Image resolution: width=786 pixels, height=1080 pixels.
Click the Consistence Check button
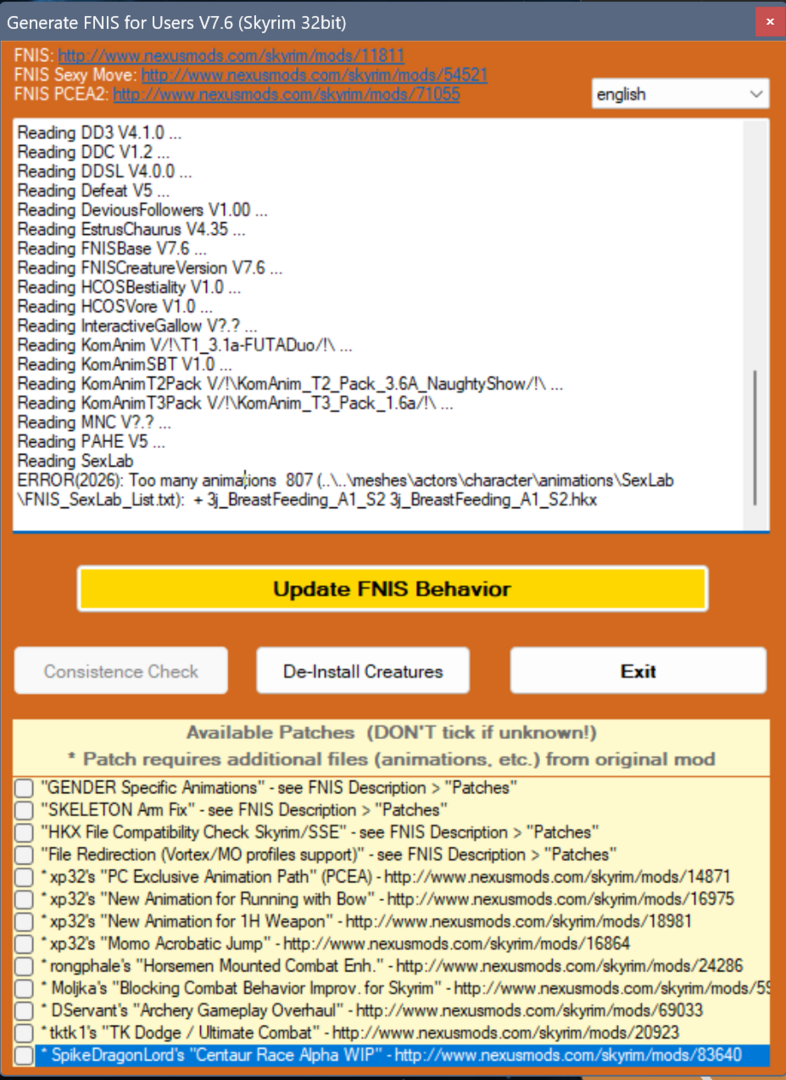(x=121, y=671)
